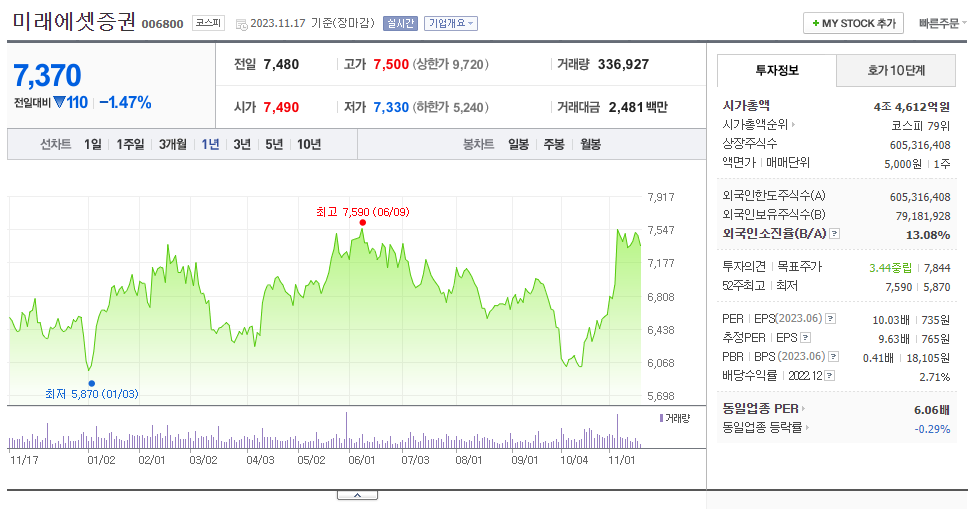Open the 기업개요 dropdown
Image resolution: width=973 pixels, height=509 pixels.
click(x=451, y=24)
